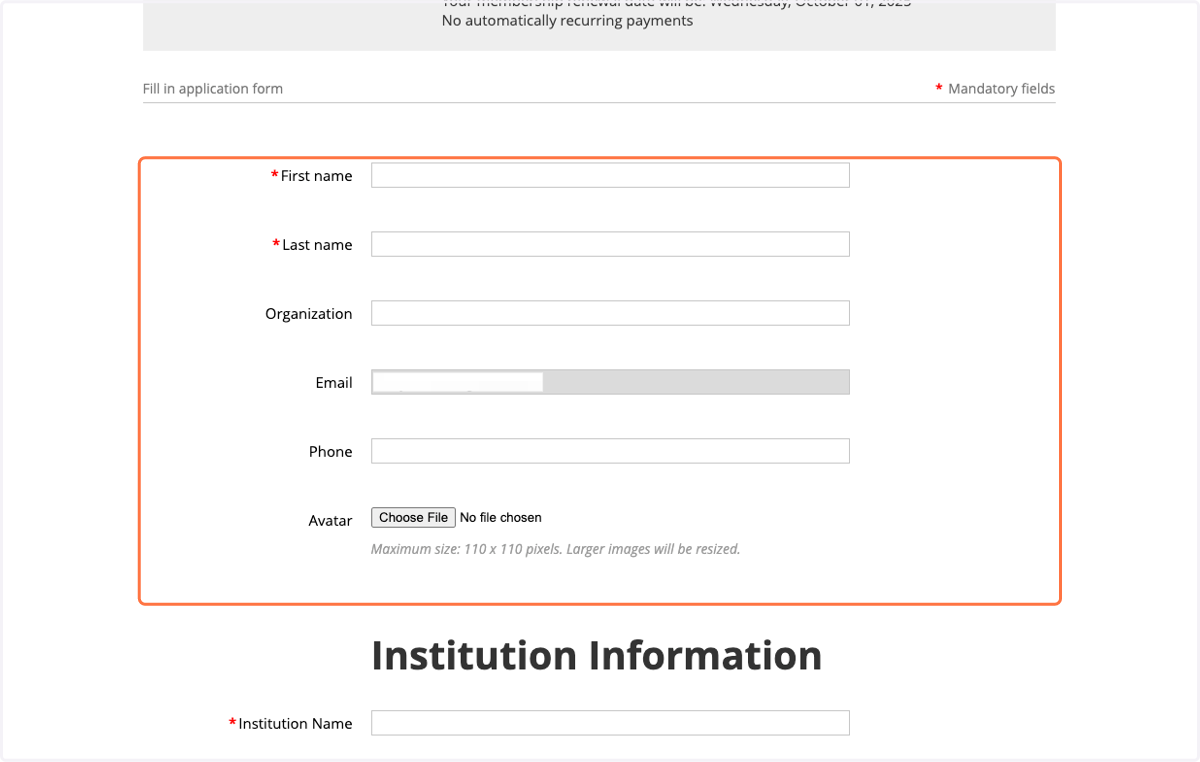Click the avatar maximum size hint text
This screenshot has height=762, width=1200.
point(556,549)
